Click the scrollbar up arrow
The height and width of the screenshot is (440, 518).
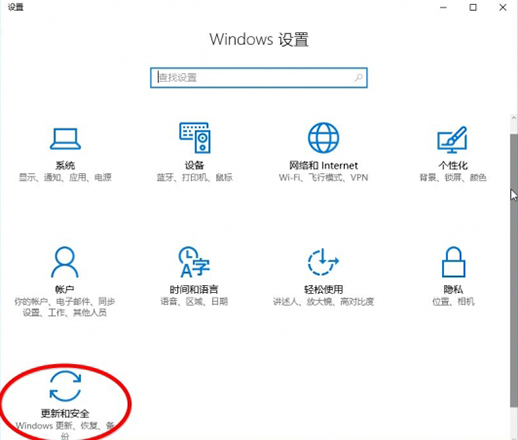coord(514,118)
